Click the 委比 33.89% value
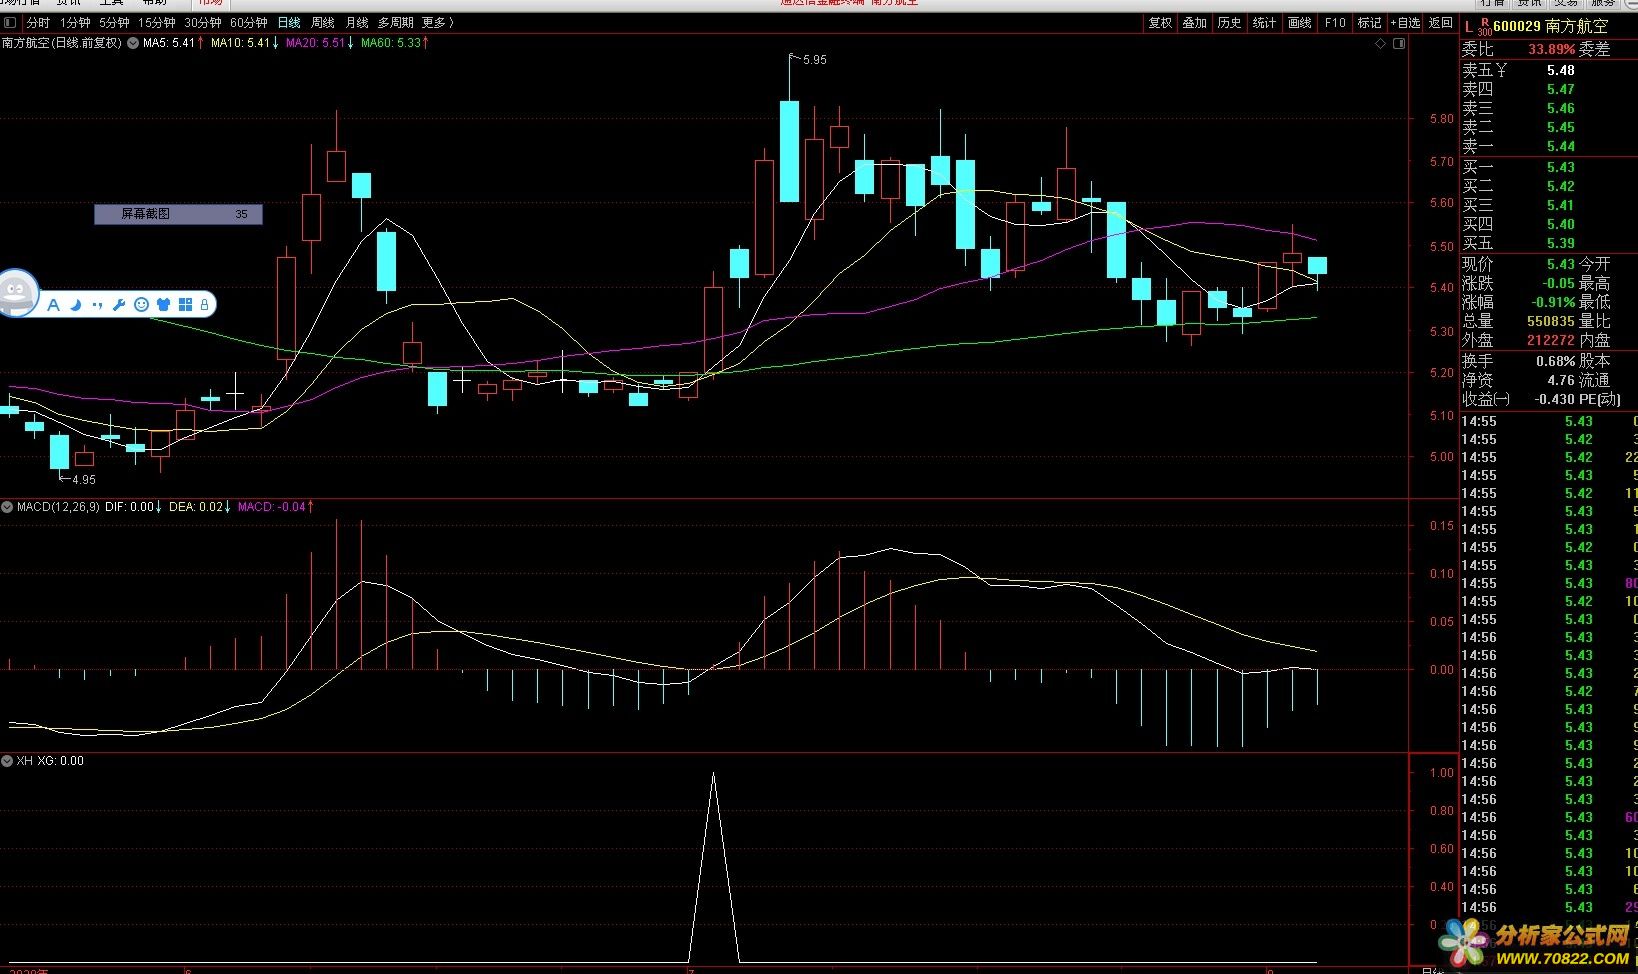This screenshot has width=1638, height=974. tap(1551, 49)
